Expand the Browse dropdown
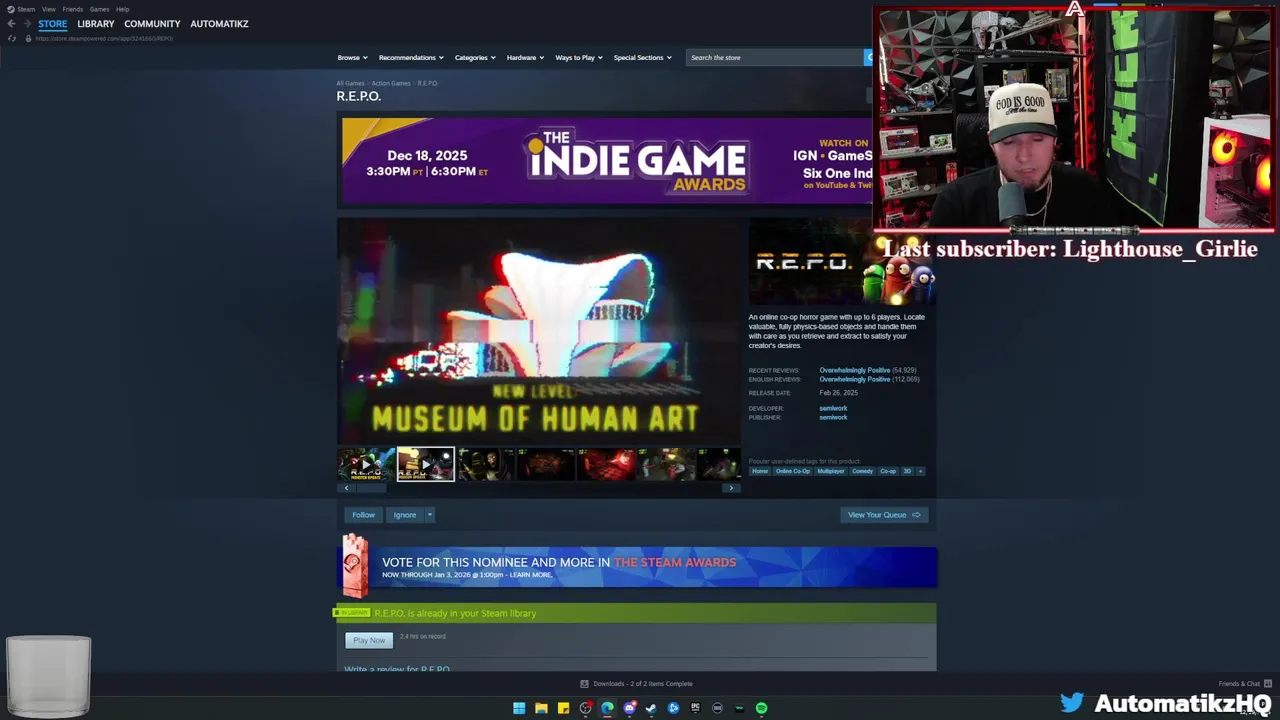1280x720 pixels. tap(352, 57)
